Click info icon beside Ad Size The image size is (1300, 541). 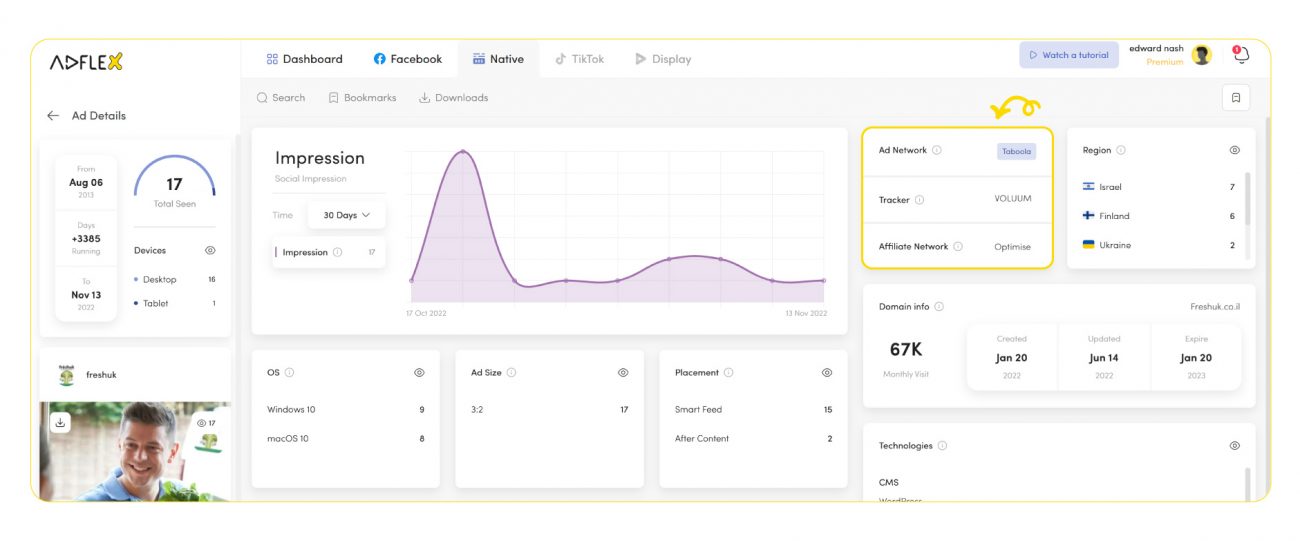tap(511, 373)
